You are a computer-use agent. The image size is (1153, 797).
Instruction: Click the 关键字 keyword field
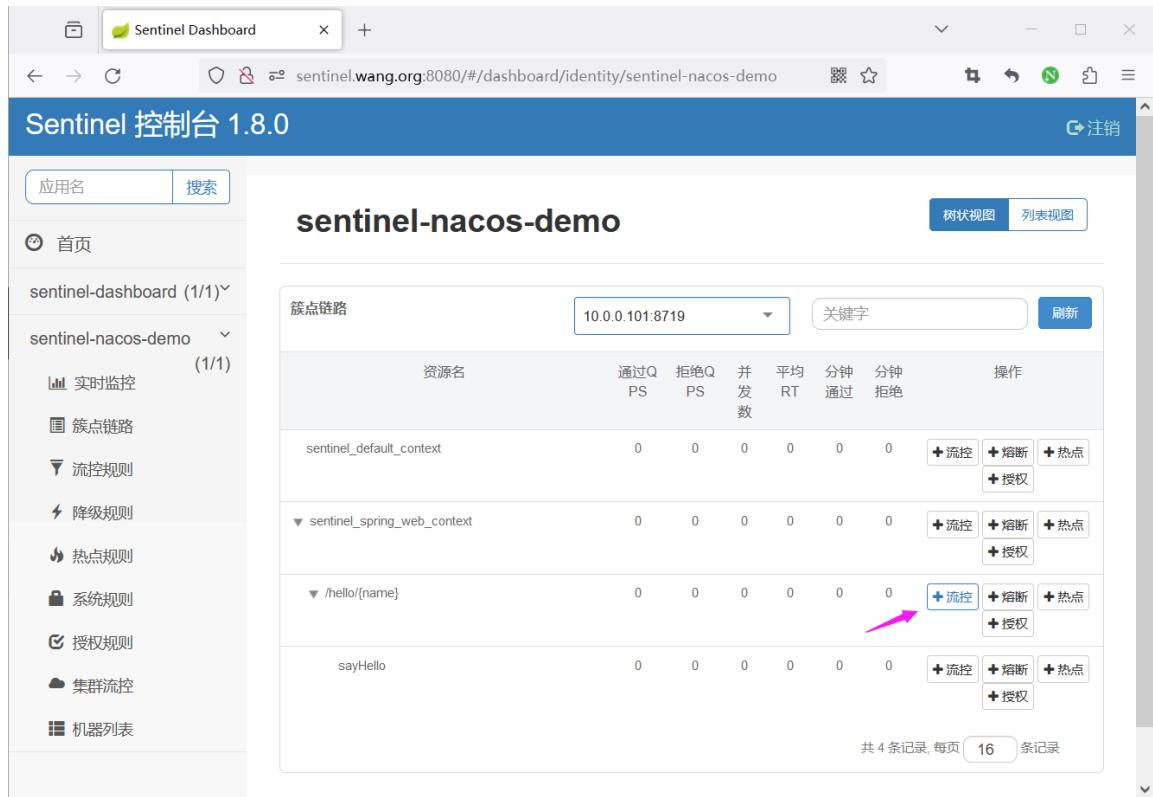919,314
